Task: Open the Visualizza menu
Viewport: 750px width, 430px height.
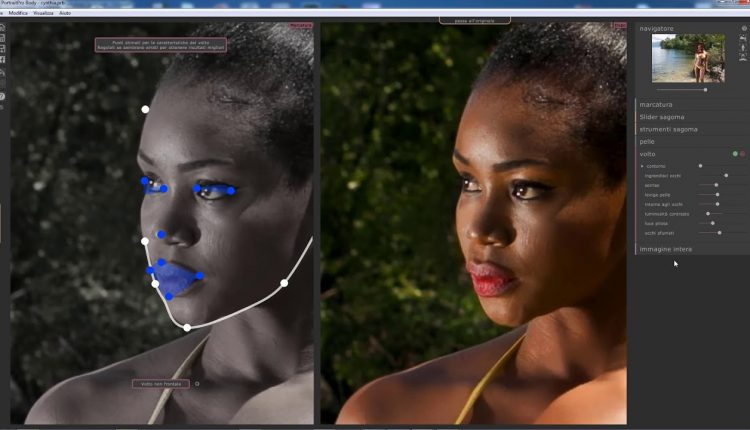Action: click(x=43, y=13)
